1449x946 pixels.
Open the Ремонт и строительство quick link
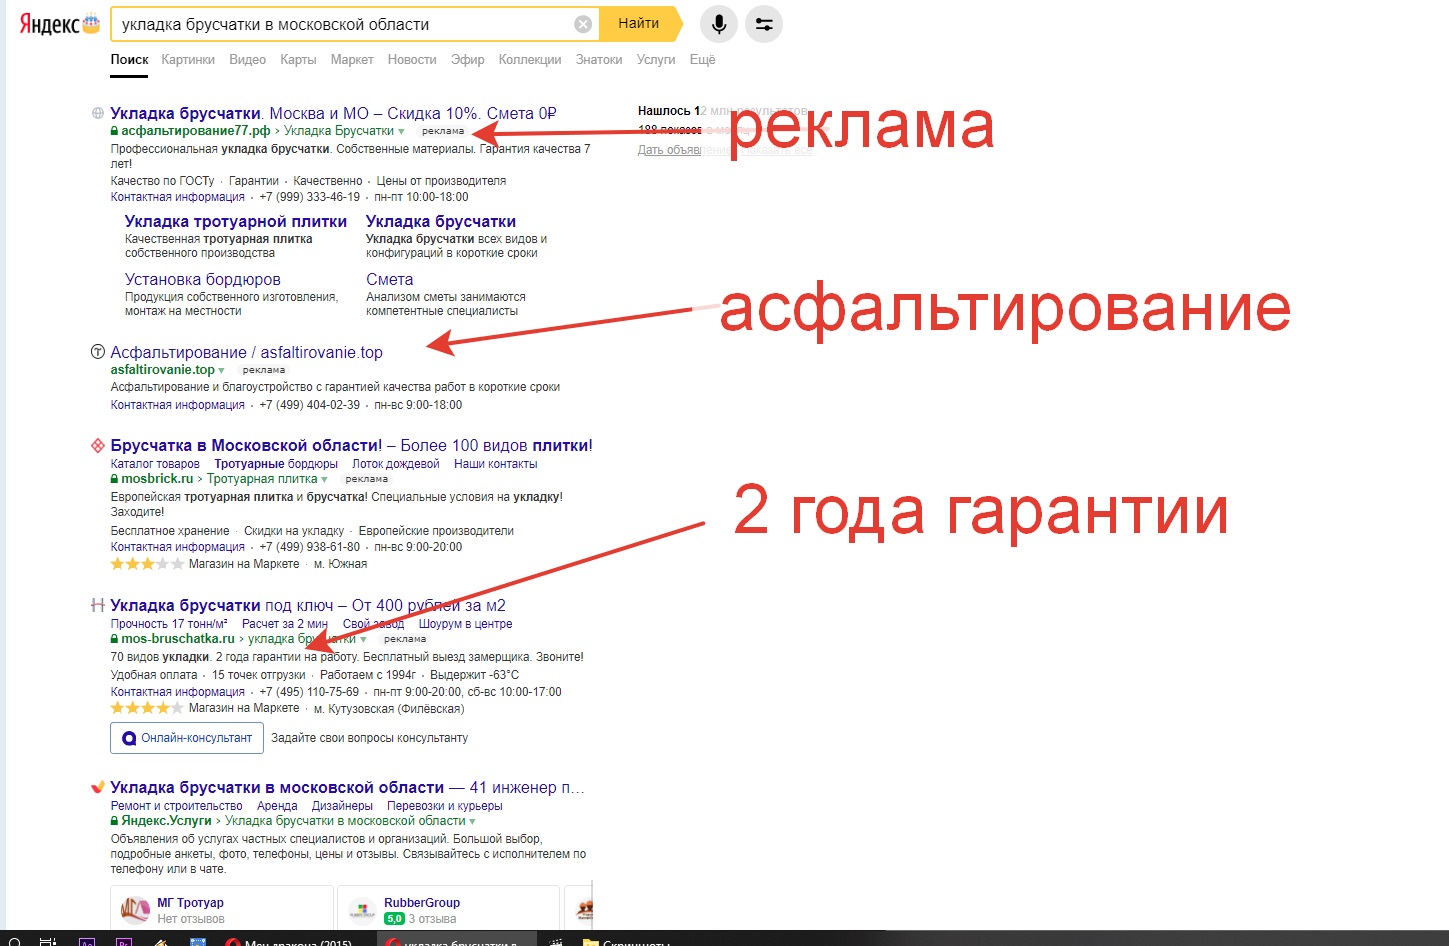click(x=176, y=806)
